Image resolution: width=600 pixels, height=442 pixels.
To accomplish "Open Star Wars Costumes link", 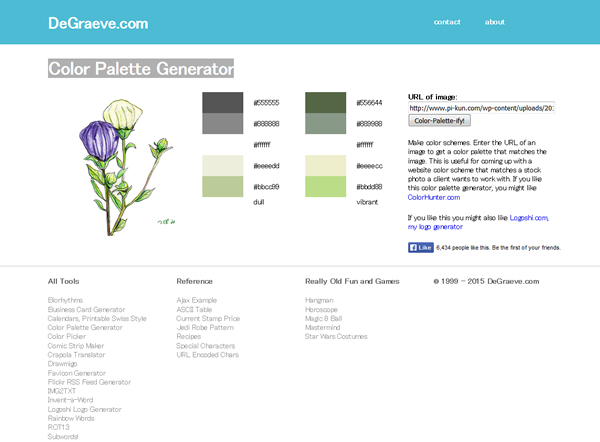I will 336,336.
